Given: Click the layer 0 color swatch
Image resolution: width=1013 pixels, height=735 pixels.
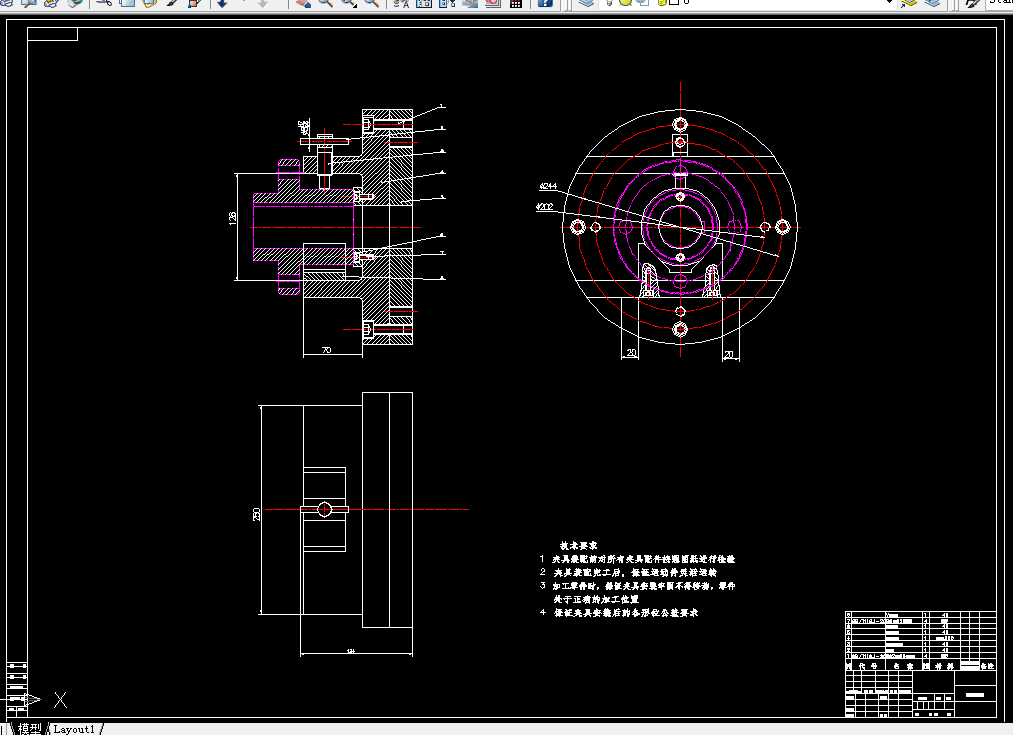Looking at the screenshot, I should pos(674,3).
